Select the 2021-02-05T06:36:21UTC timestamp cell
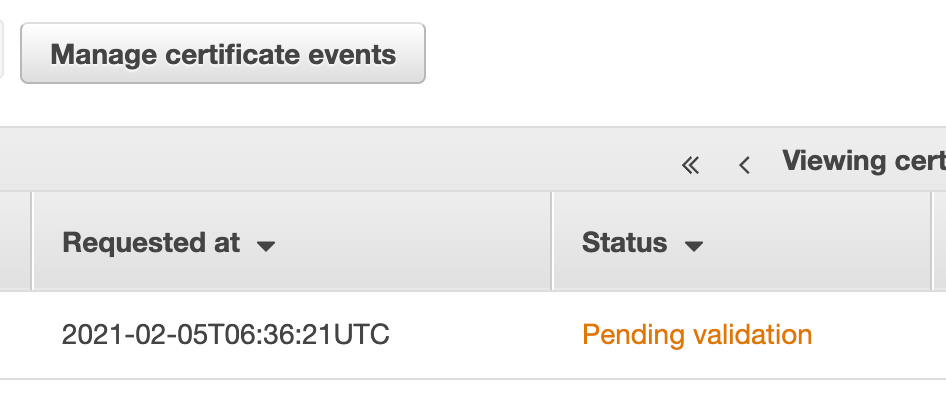This screenshot has height=402, width=946. 225,334
